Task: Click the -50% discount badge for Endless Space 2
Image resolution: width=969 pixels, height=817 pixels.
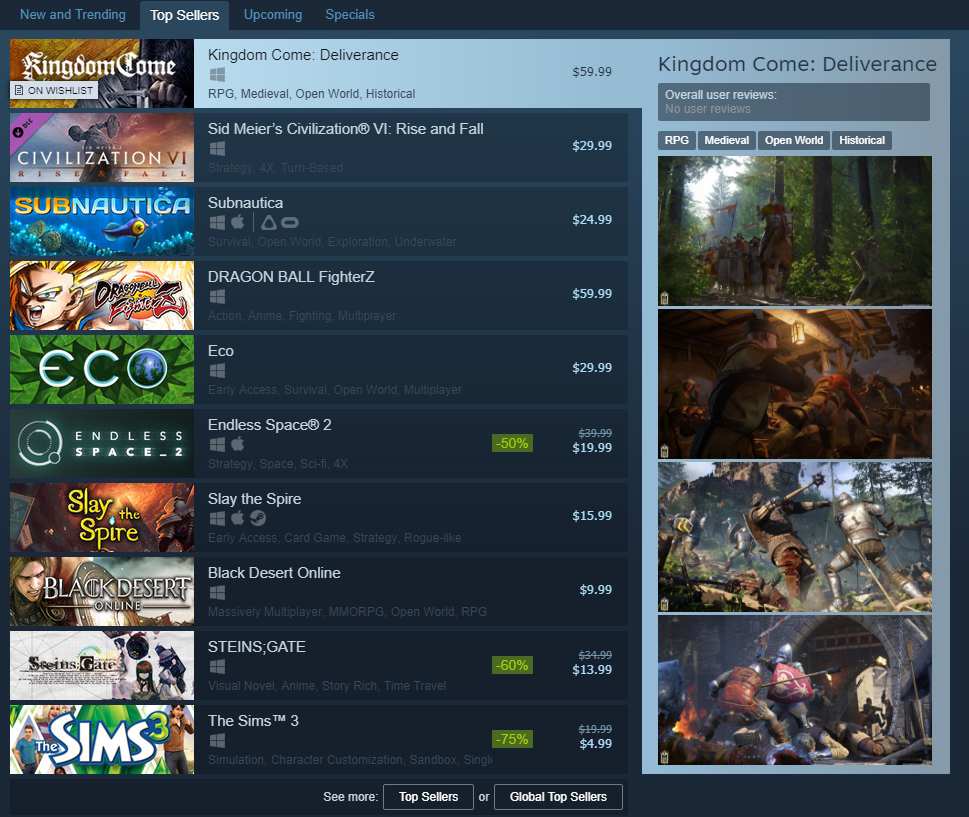Action: click(512, 443)
